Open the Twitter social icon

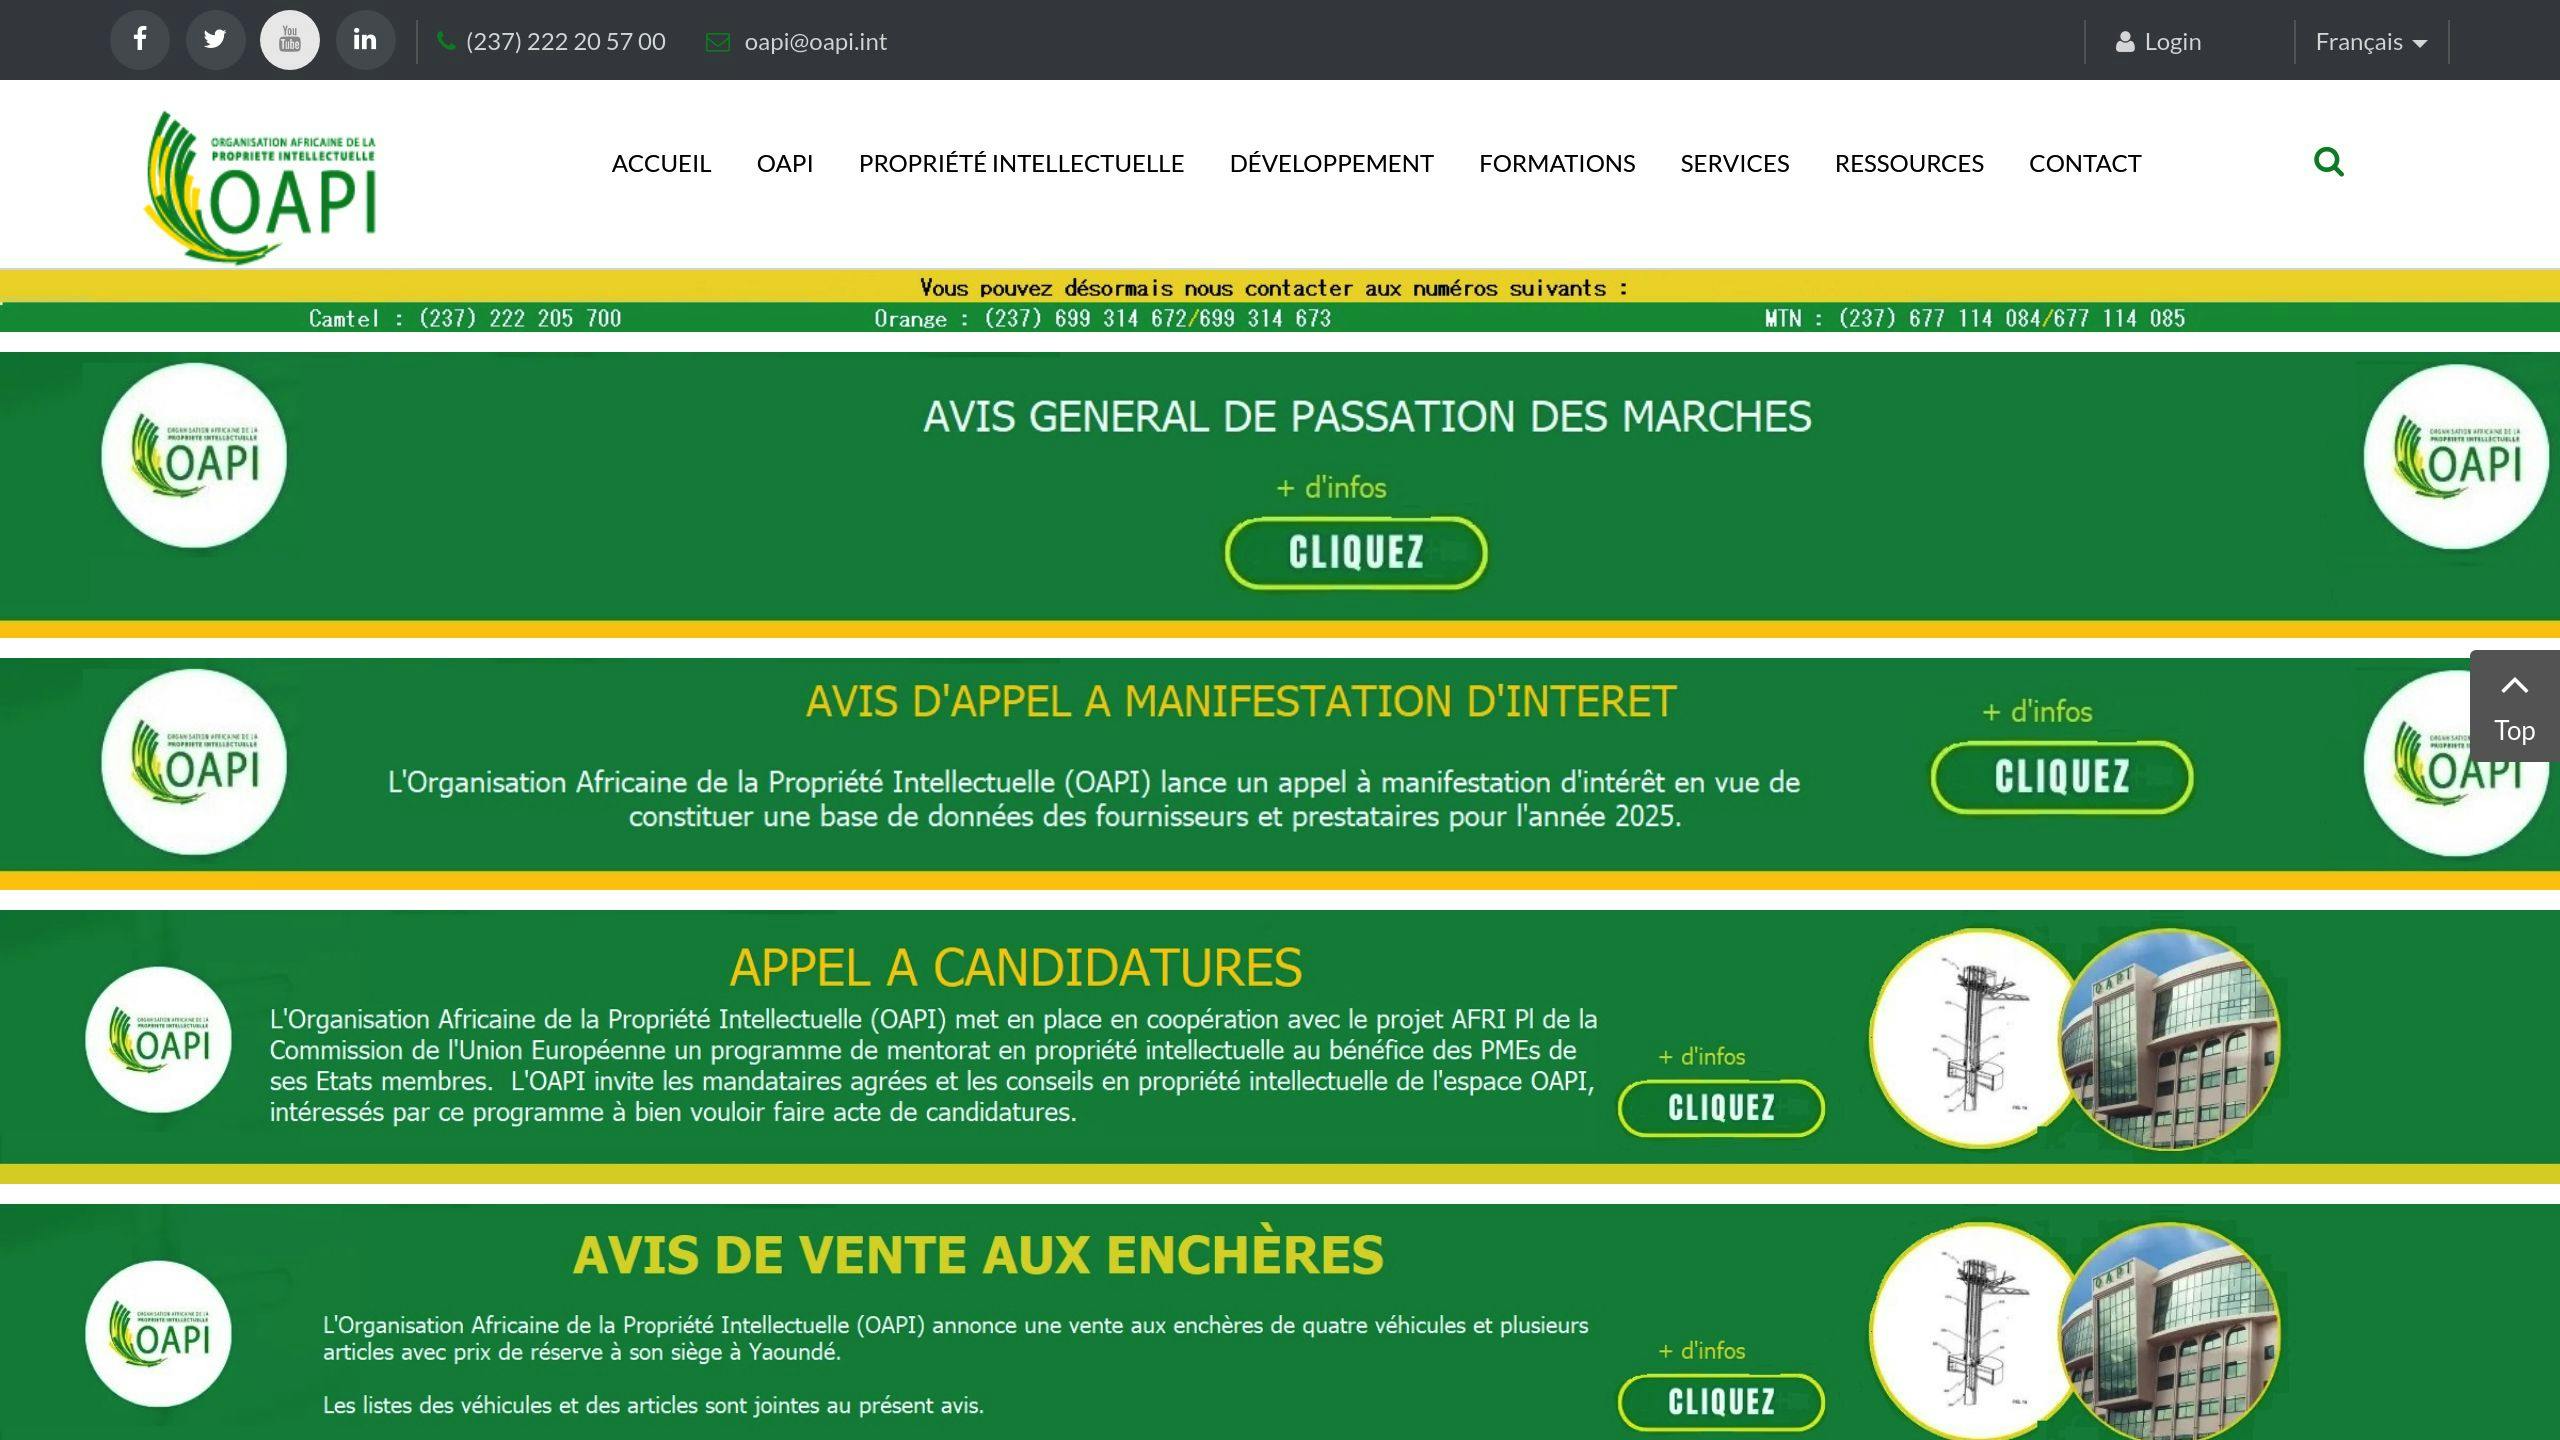pos(215,40)
